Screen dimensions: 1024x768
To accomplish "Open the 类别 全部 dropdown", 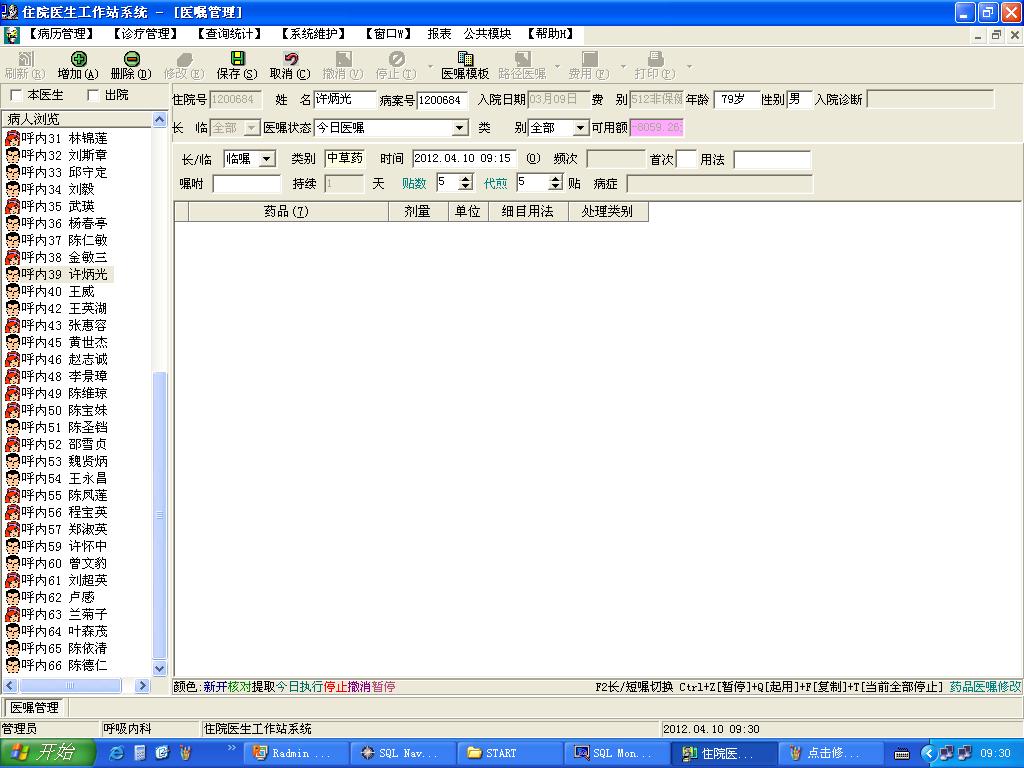I will click(x=581, y=128).
